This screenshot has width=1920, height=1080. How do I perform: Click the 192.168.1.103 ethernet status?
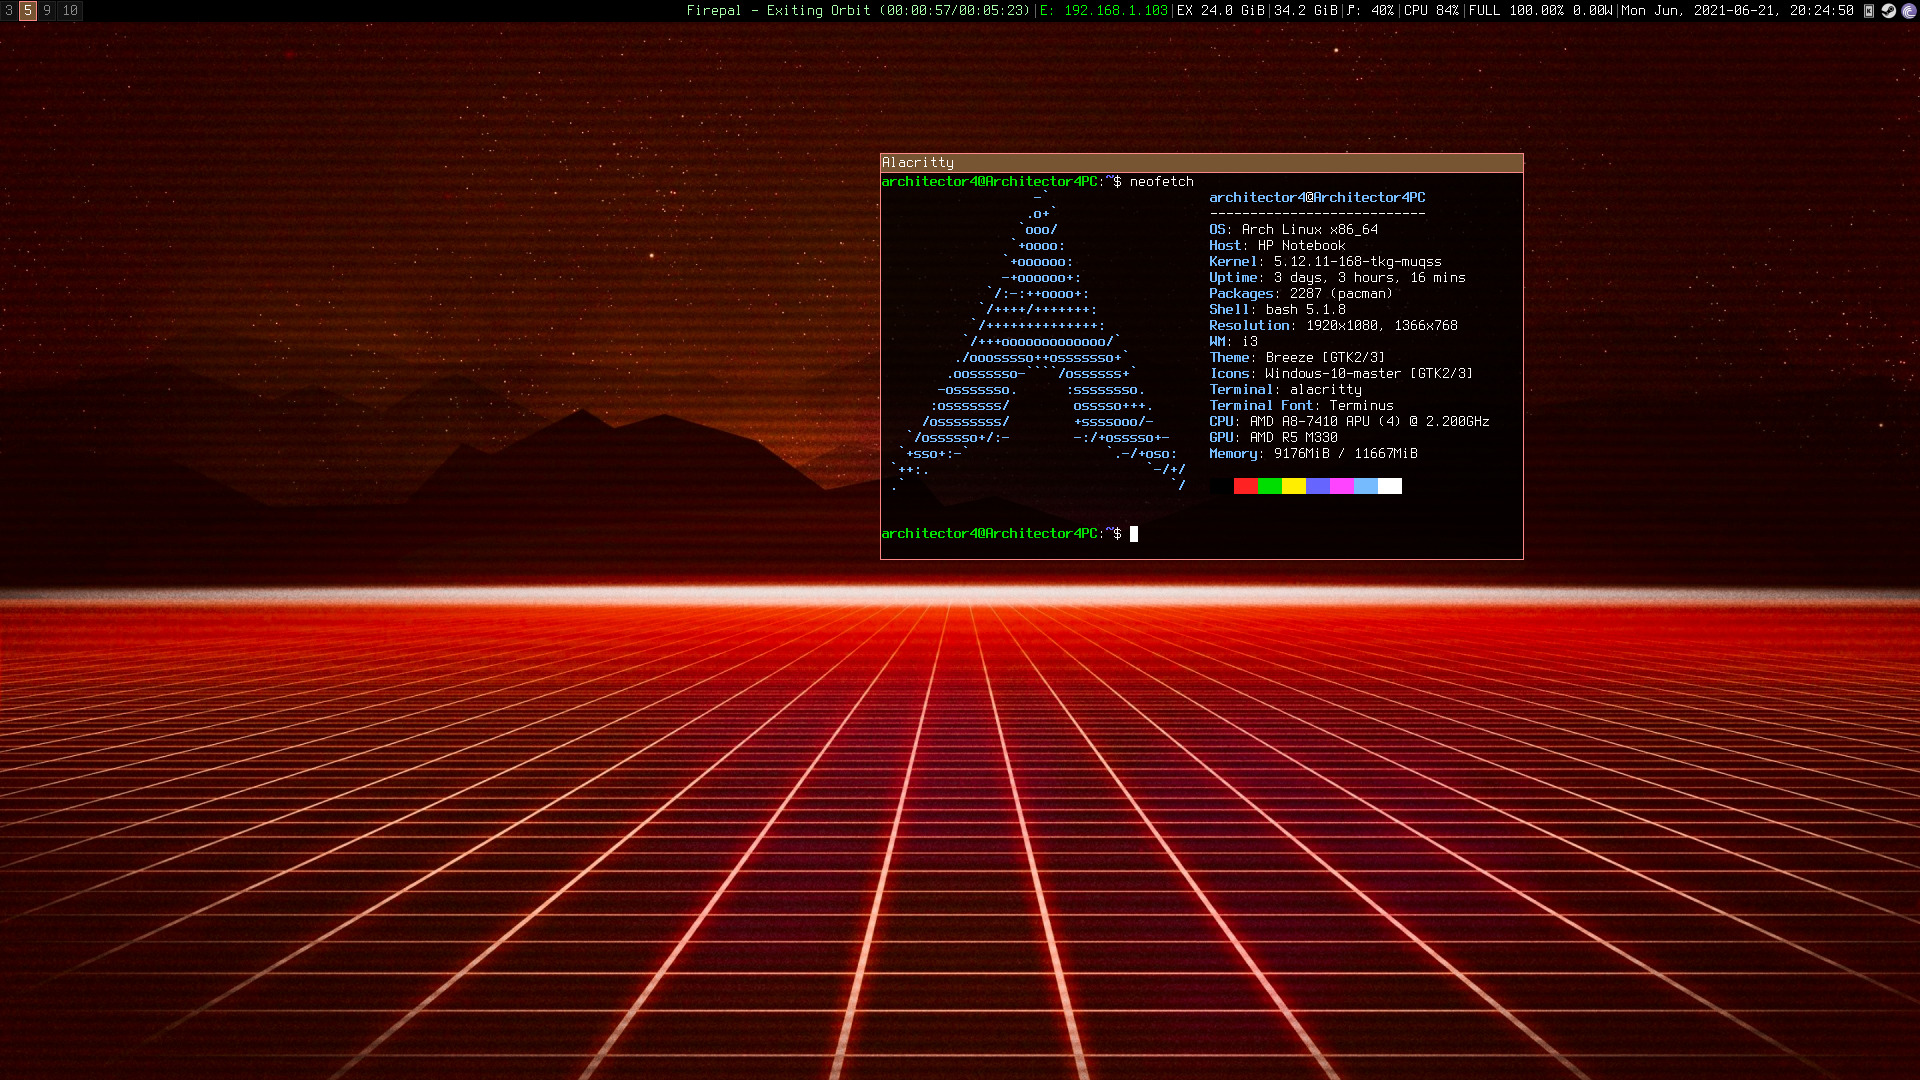point(1104,11)
